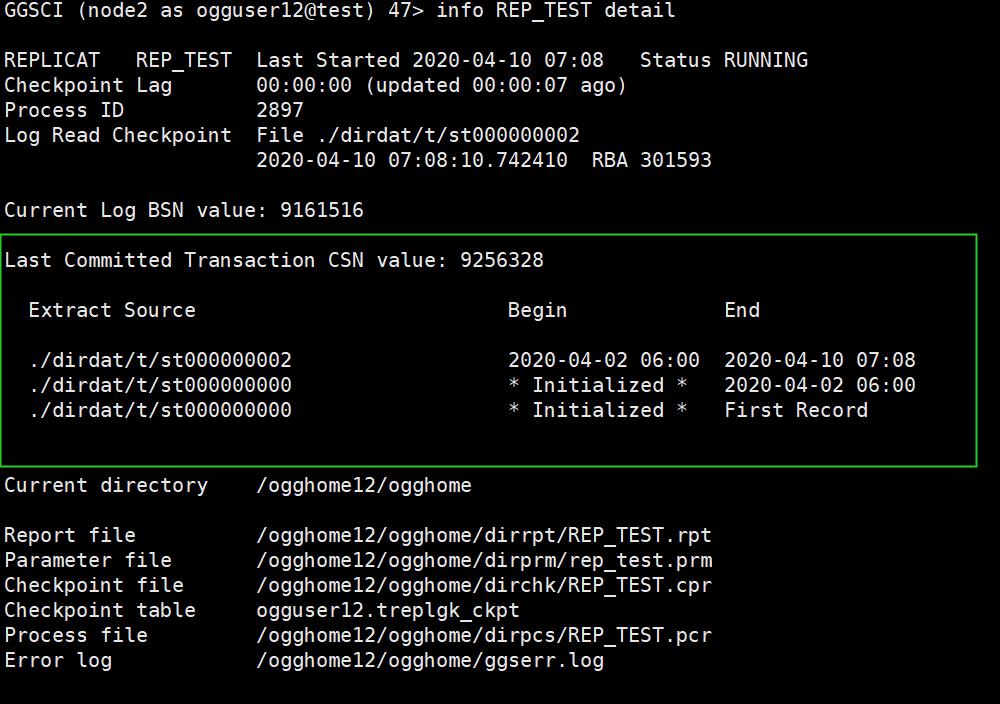Click the Error log path ggserr.log
This screenshot has height=704, width=1000.
(x=430, y=661)
